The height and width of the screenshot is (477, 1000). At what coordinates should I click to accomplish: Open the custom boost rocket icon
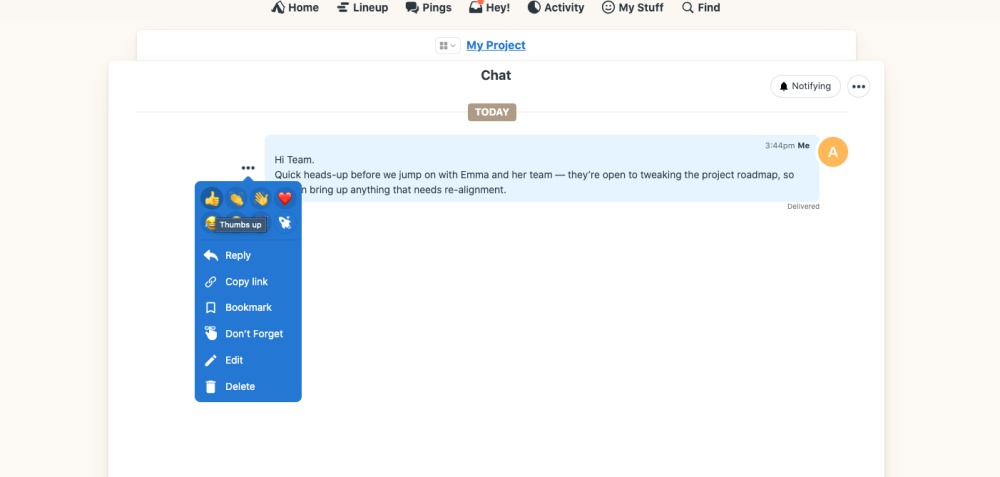click(285, 223)
